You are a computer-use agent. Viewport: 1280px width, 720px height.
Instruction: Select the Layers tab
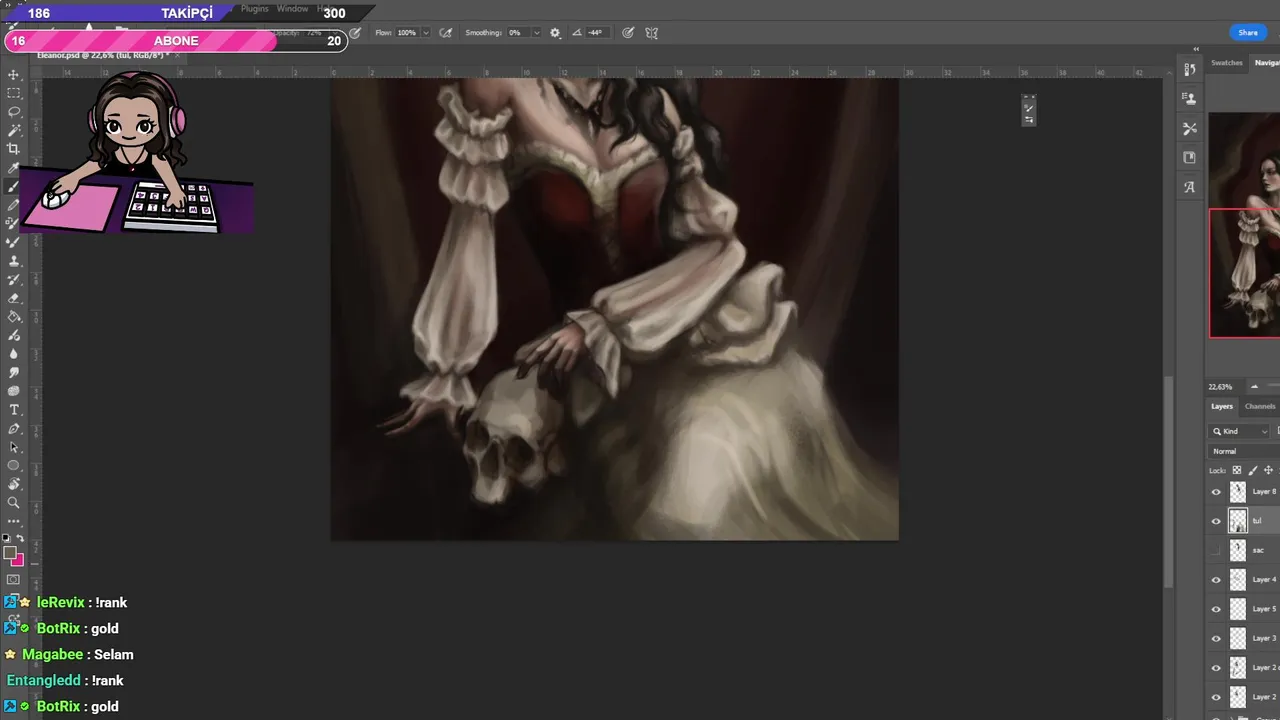point(1222,406)
